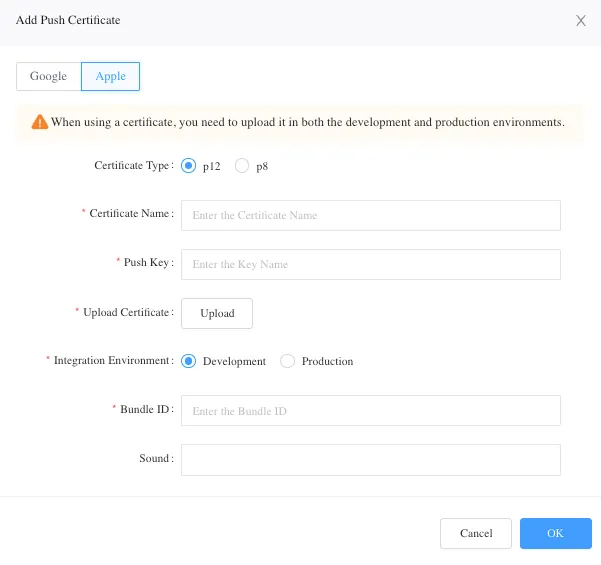This screenshot has height=565, width=601.
Task: Click the Add Push Certificate title
Action: click(x=68, y=20)
